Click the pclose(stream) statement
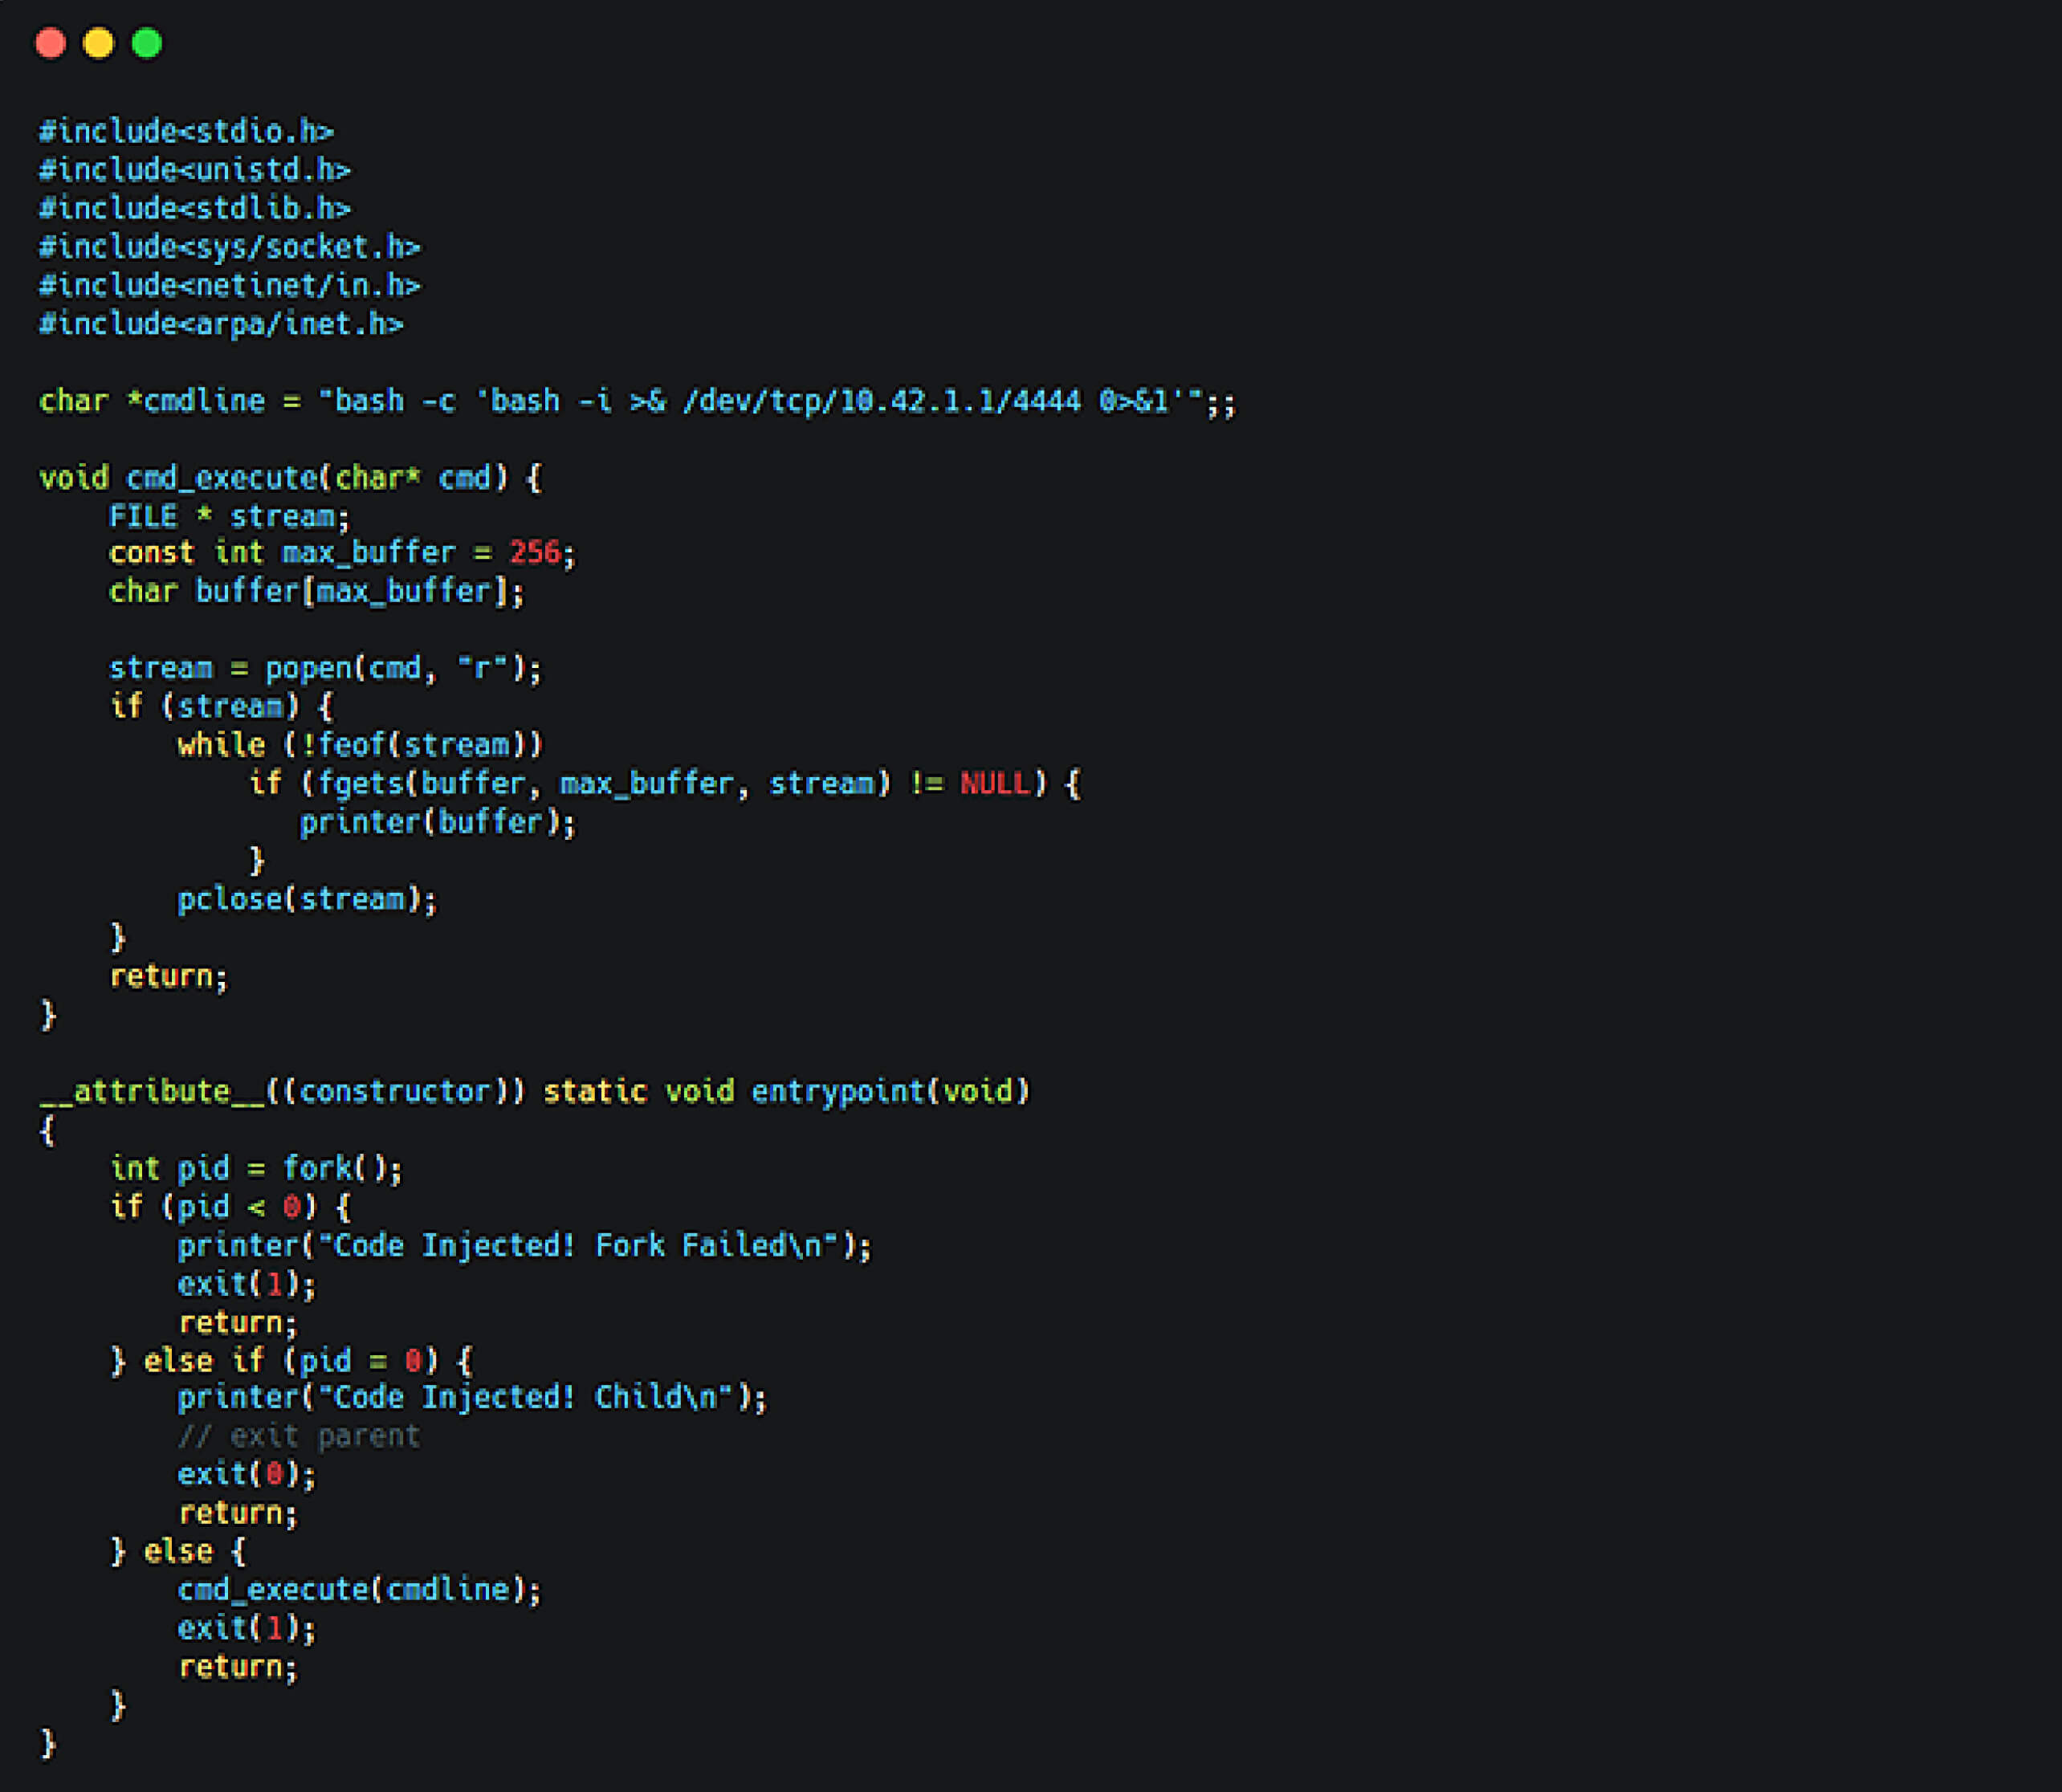Viewport: 2062px width, 1792px height. 306,899
